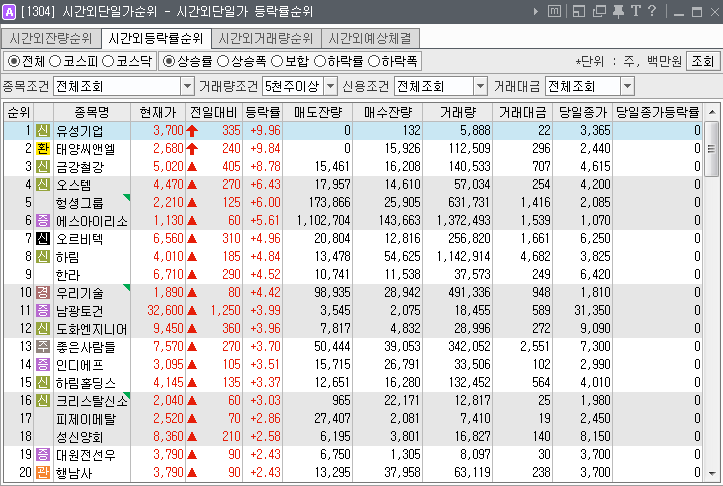Sort by 등락률 column header
Image resolution: width=723 pixels, height=486 pixels.
pos(262,112)
